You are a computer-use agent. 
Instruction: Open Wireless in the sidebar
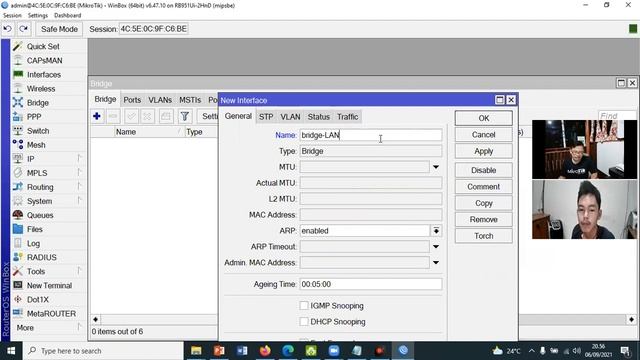coord(41,89)
